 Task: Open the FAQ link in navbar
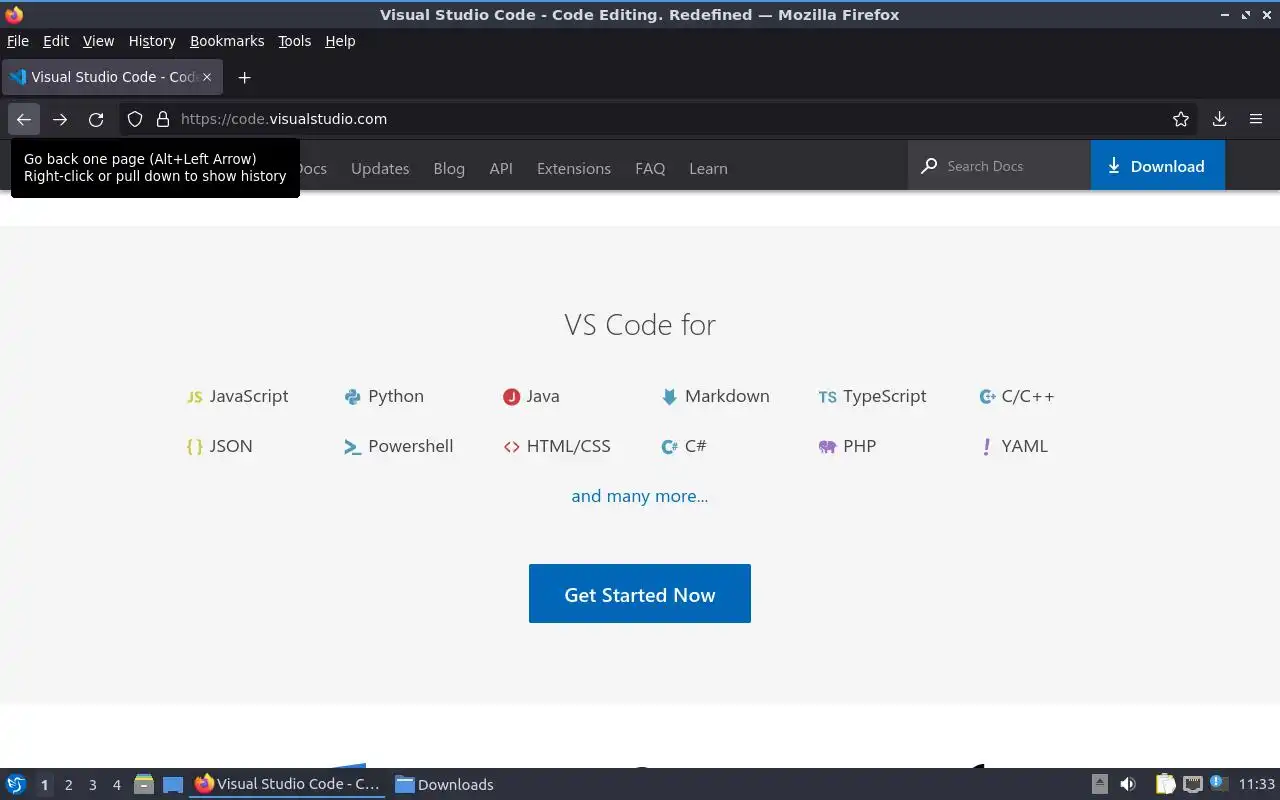[x=650, y=169]
